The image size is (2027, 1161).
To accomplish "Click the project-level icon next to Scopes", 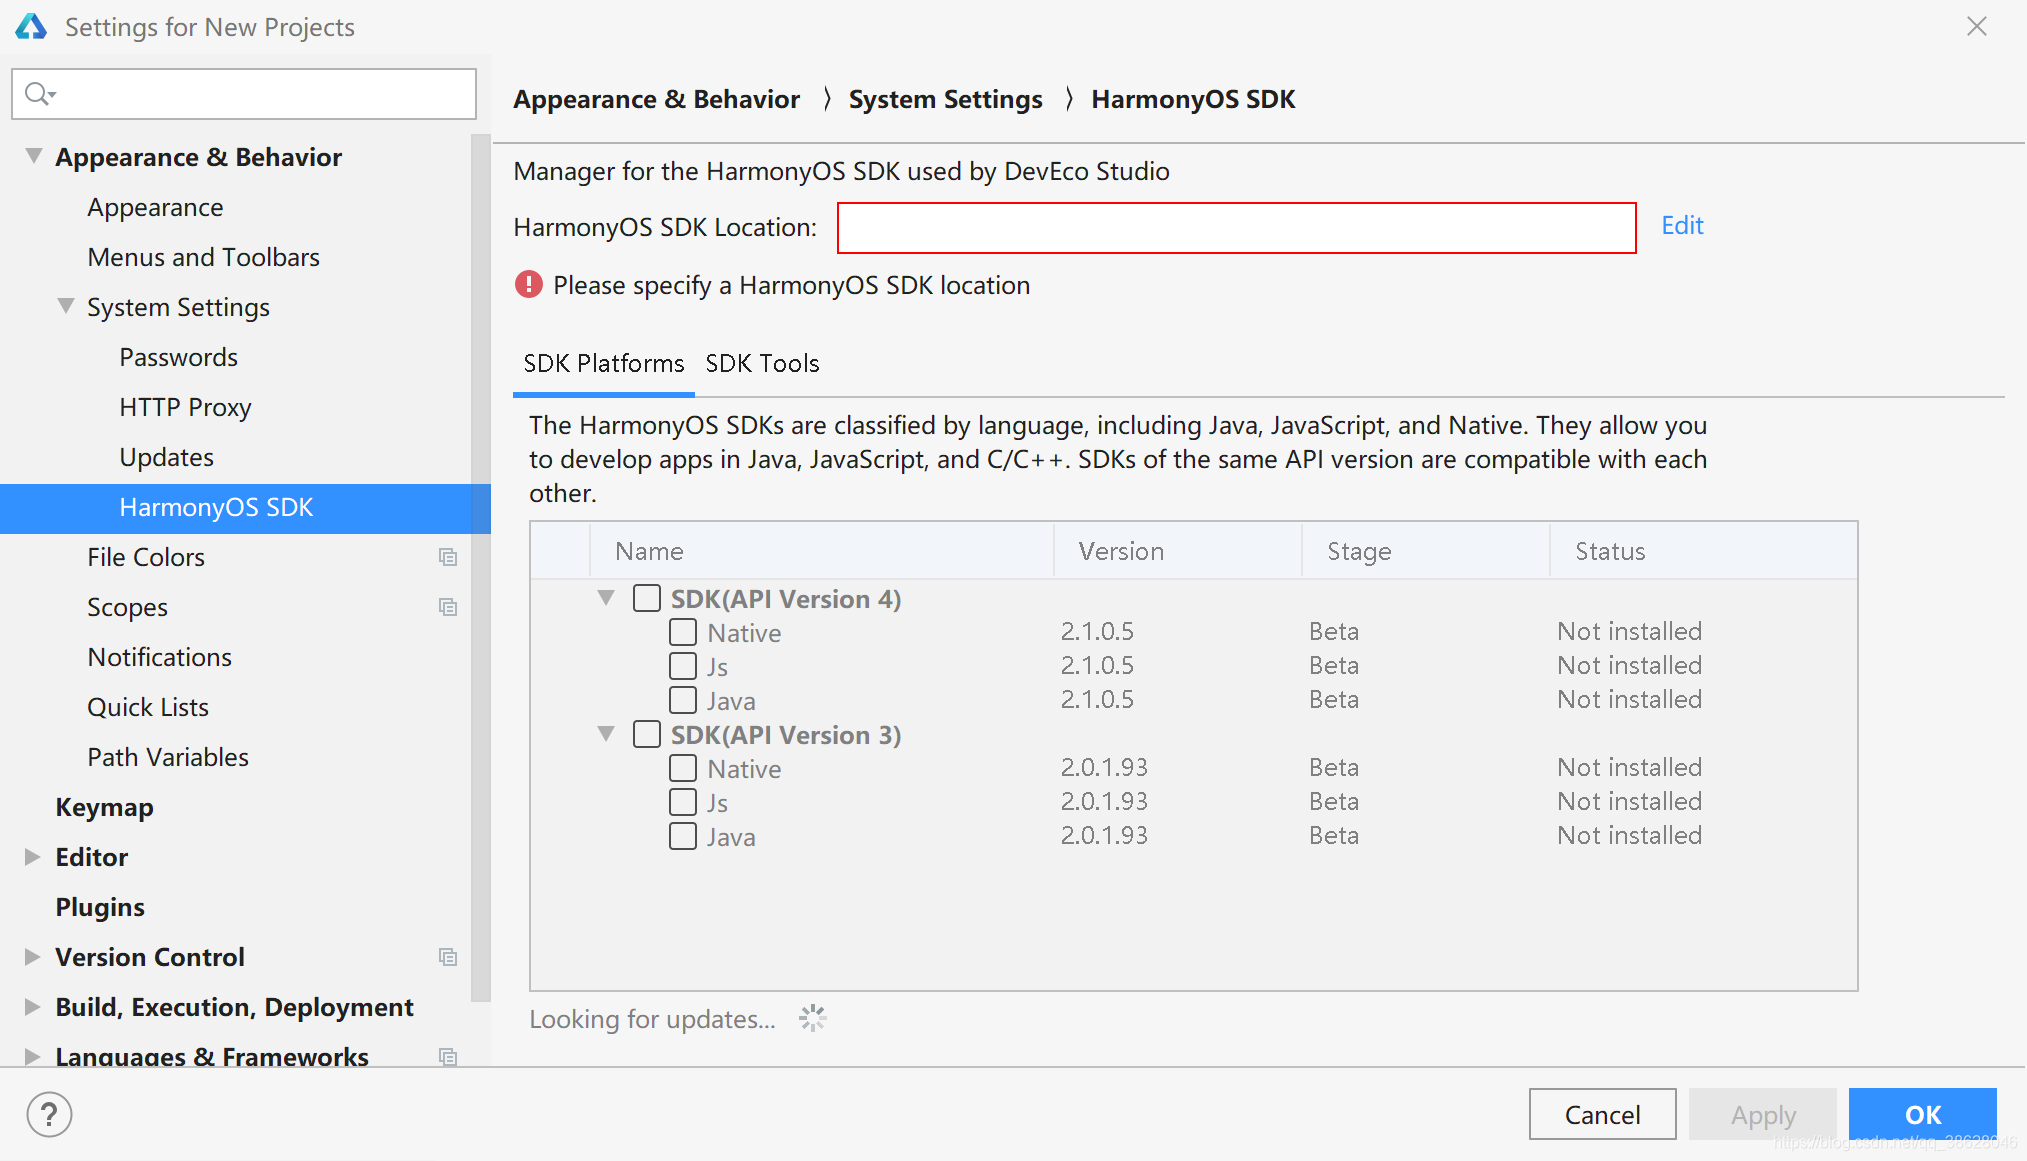I will click(x=448, y=607).
